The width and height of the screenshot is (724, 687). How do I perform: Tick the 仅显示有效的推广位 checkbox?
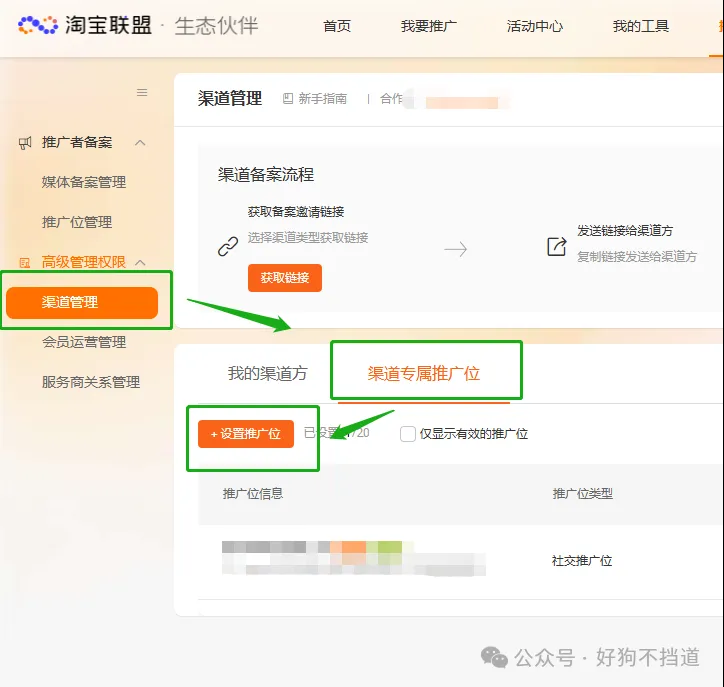pyautogui.click(x=408, y=434)
